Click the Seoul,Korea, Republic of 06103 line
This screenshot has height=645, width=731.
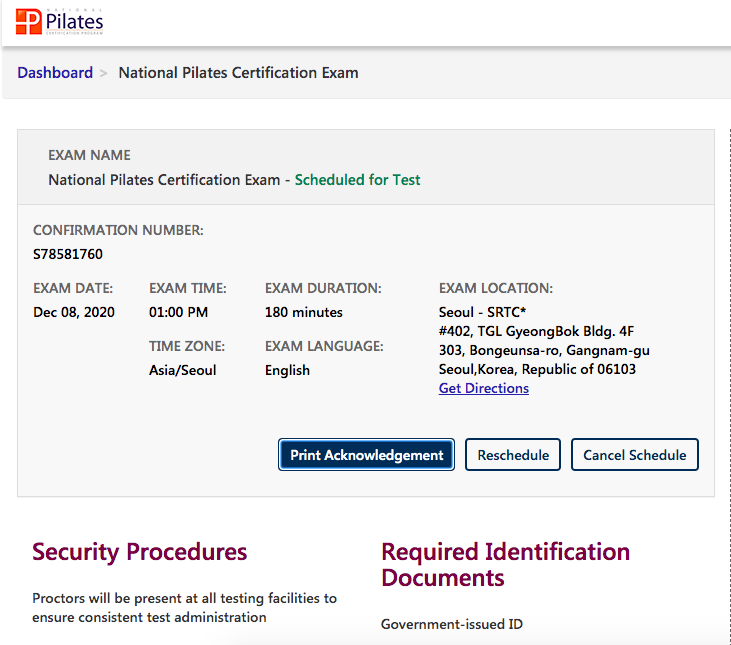tap(537, 369)
